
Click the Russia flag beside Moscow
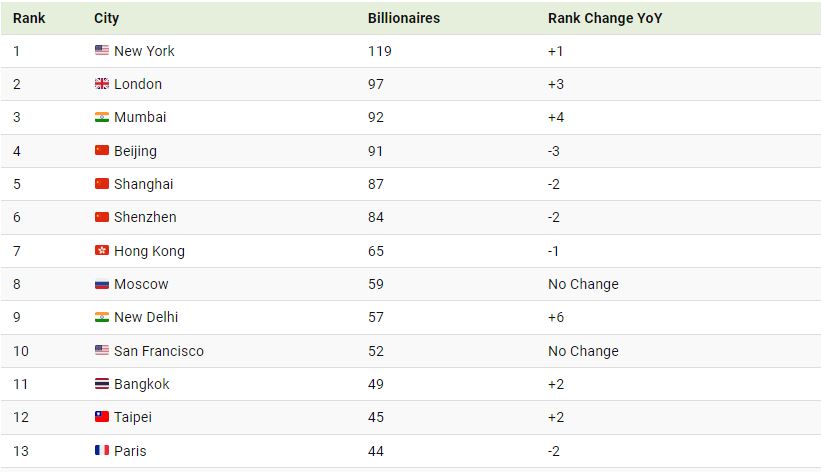[x=101, y=284]
